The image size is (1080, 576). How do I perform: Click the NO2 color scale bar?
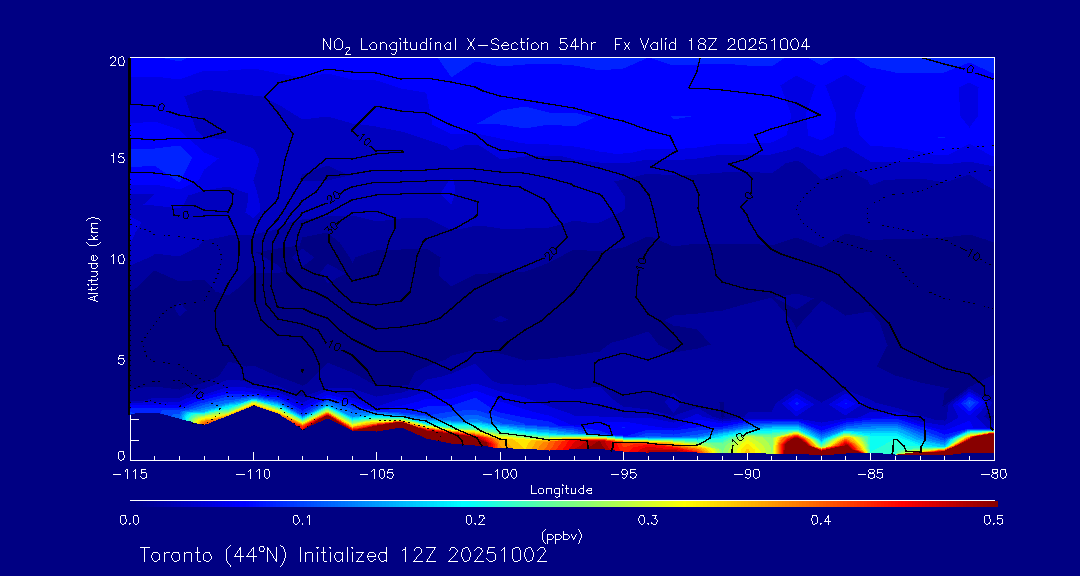tap(563, 504)
